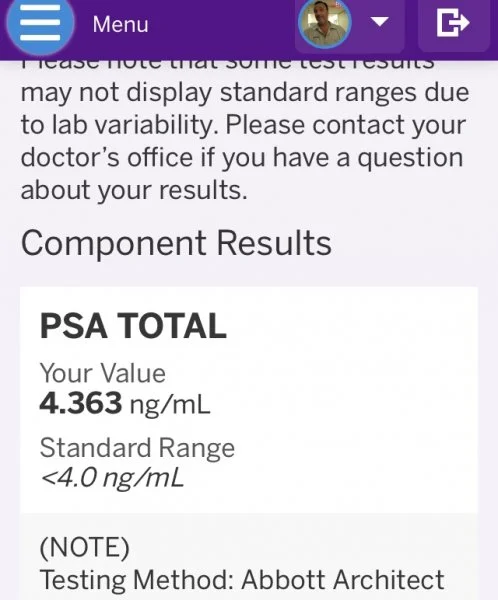Click the <4.0 ng/mL range text
The height and width of the screenshot is (600, 498).
pyautogui.click(x=112, y=478)
